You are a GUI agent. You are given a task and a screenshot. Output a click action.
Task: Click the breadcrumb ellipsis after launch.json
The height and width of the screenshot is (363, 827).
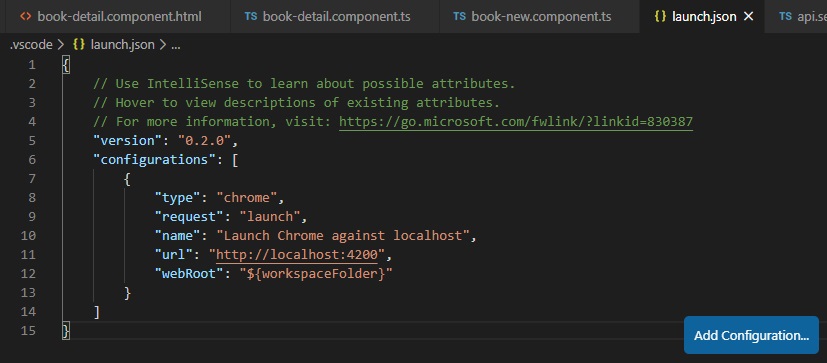coord(176,45)
